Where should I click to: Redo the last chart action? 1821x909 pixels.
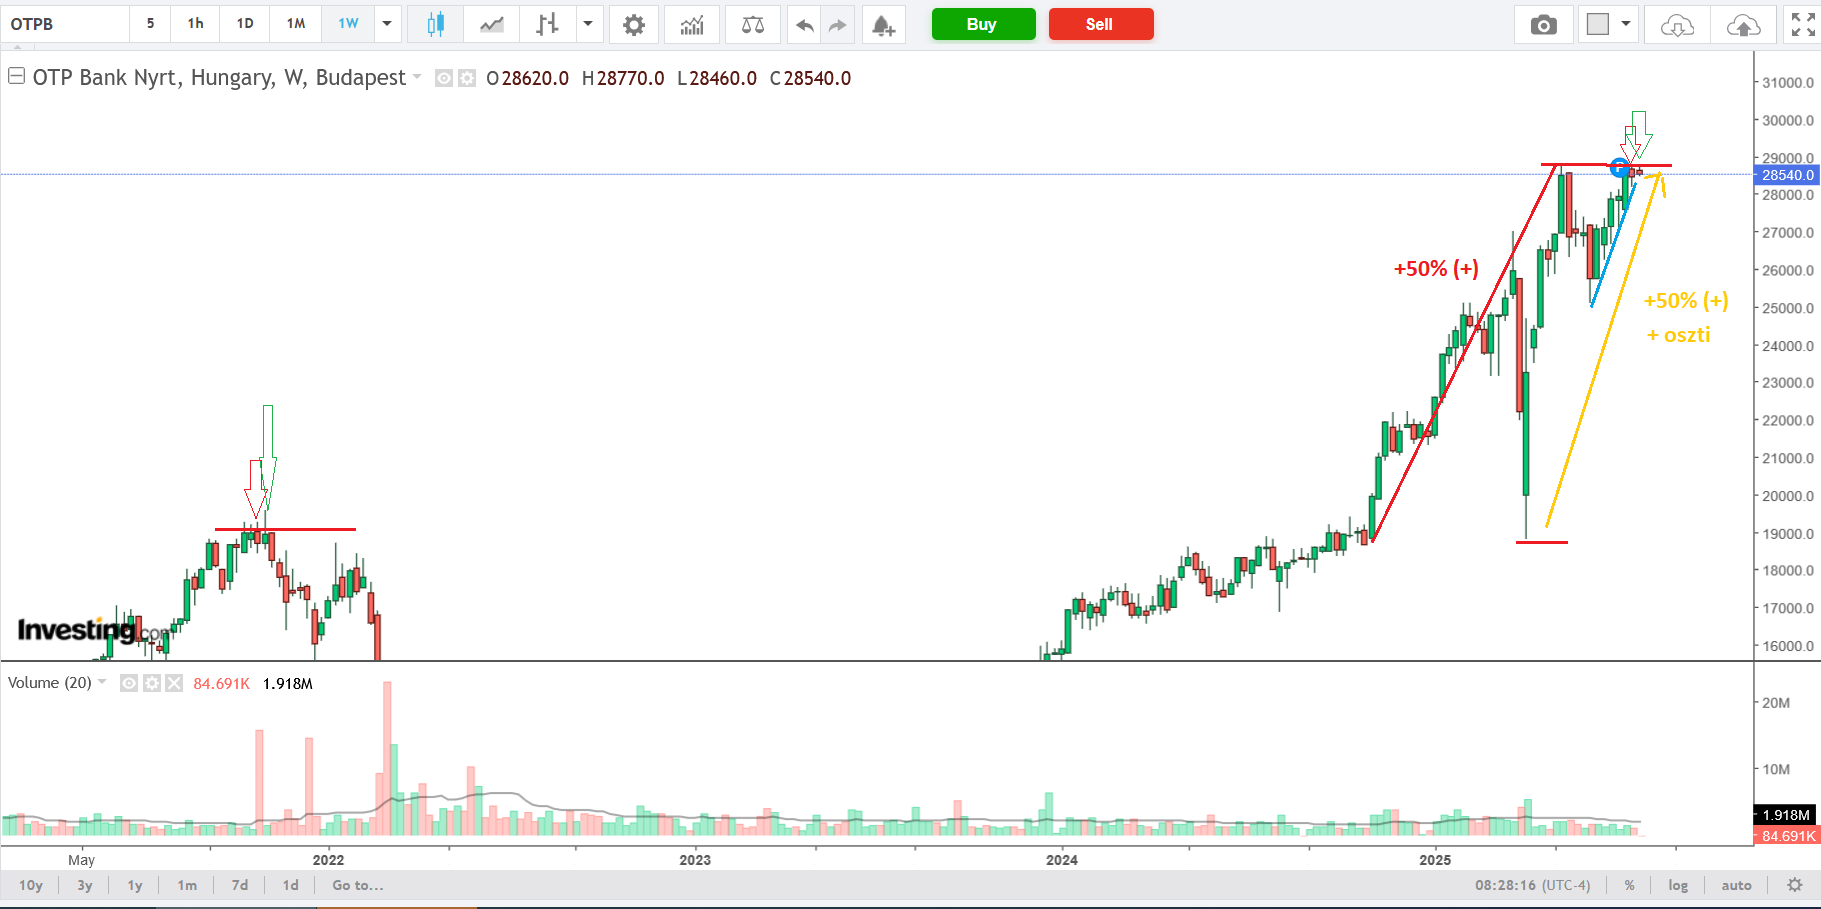[x=838, y=24]
